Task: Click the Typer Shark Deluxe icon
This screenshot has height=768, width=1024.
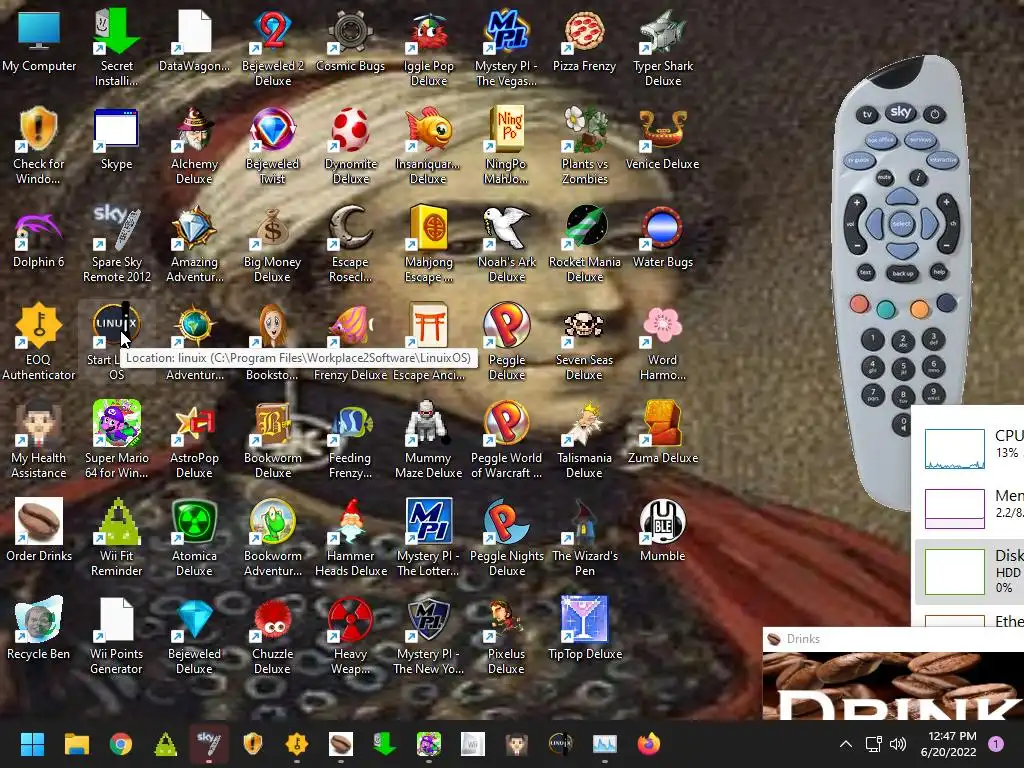Action: (x=662, y=49)
